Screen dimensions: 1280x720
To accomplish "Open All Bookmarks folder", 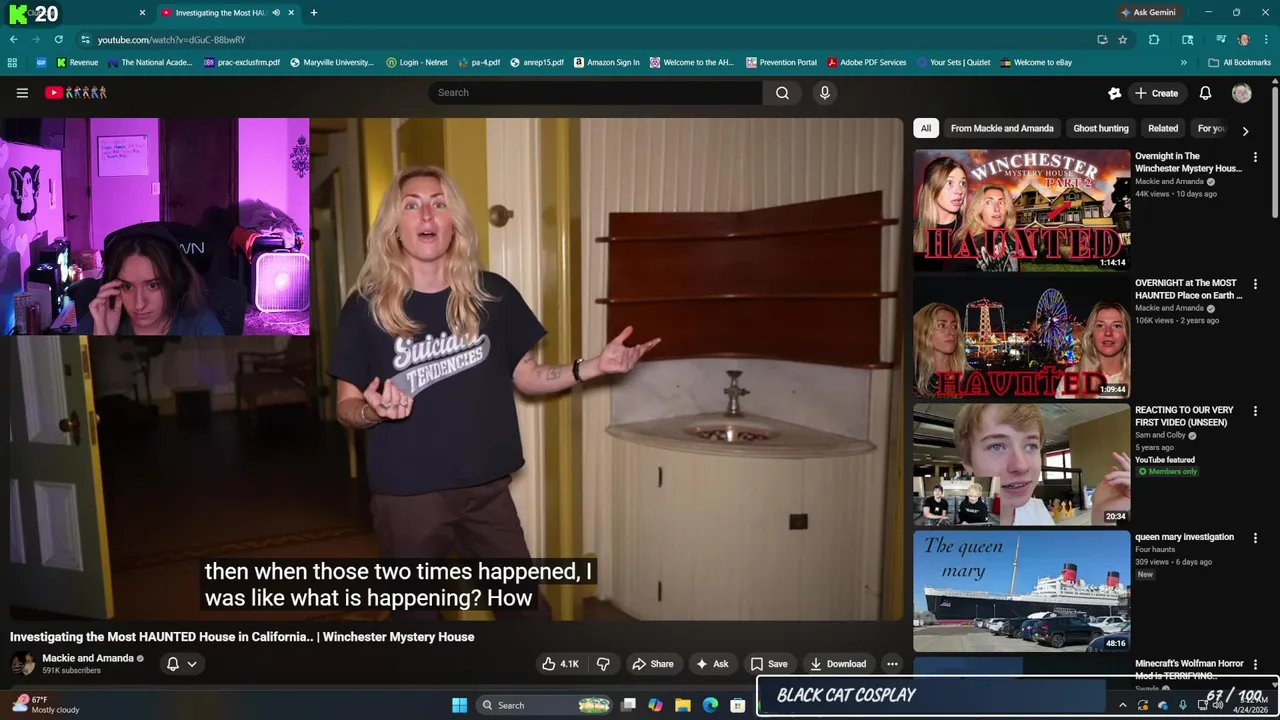I will coord(1239,62).
